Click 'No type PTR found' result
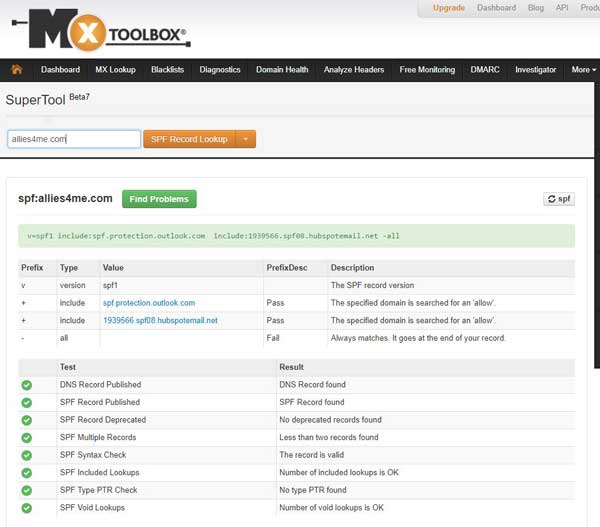The height and width of the screenshot is (527, 600). (x=313, y=490)
